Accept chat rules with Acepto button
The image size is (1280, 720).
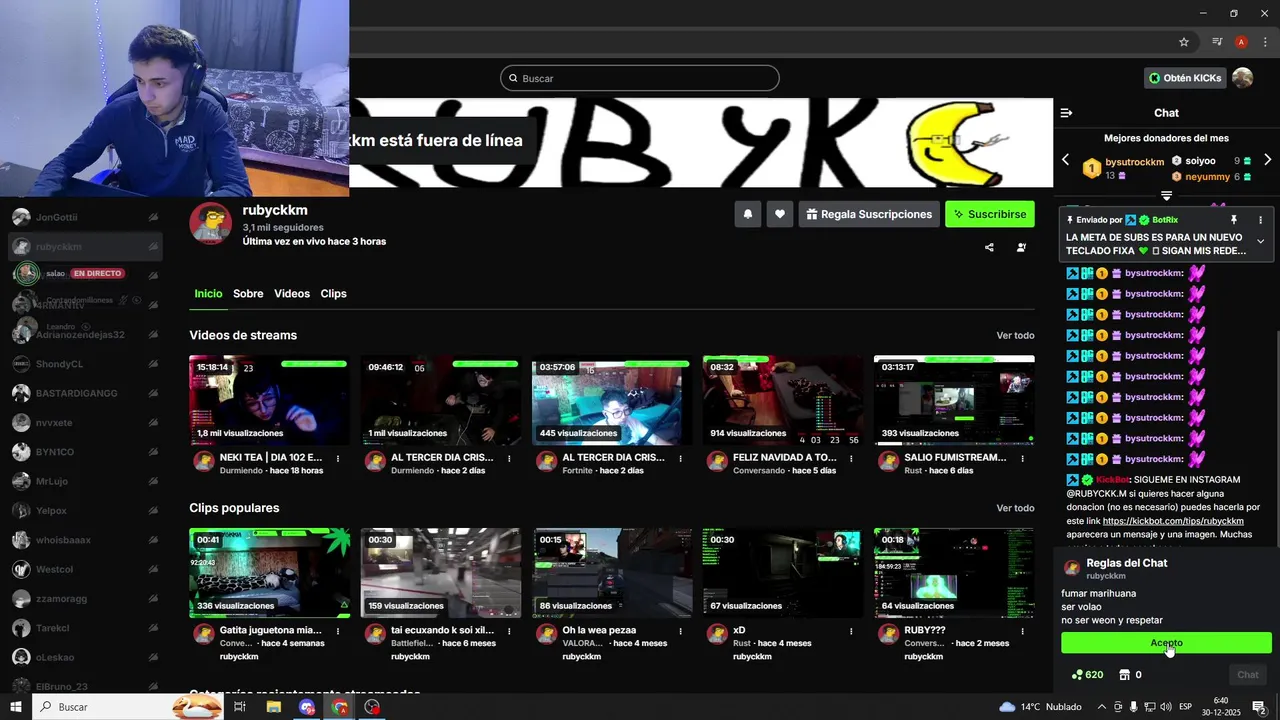click(x=1166, y=643)
